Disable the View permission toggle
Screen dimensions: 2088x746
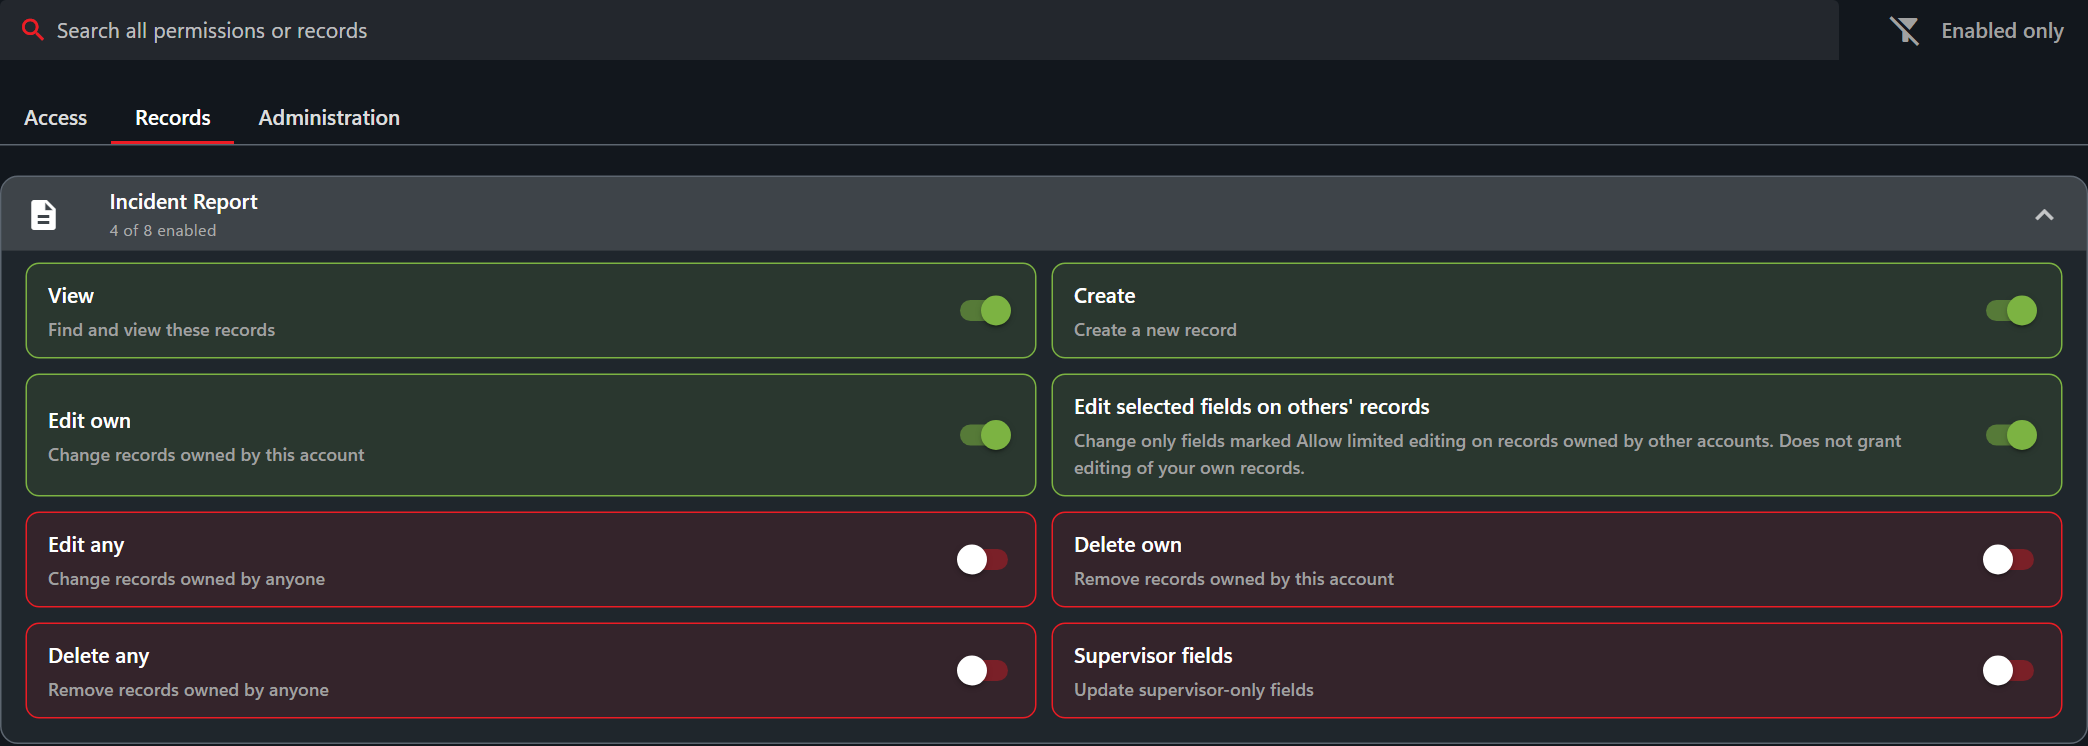[x=985, y=311]
